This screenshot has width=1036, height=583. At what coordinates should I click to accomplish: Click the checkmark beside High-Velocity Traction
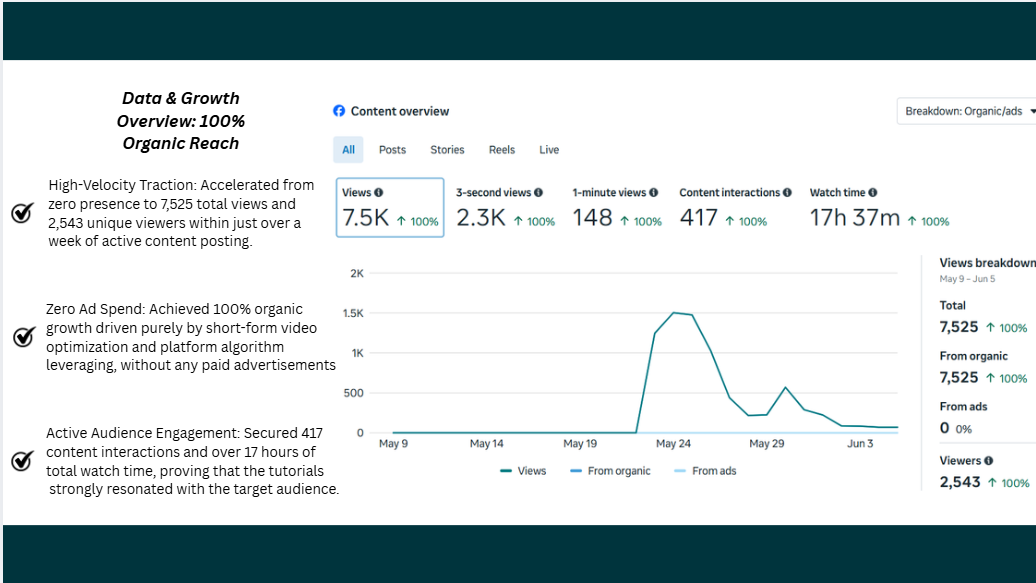(x=22, y=212)
